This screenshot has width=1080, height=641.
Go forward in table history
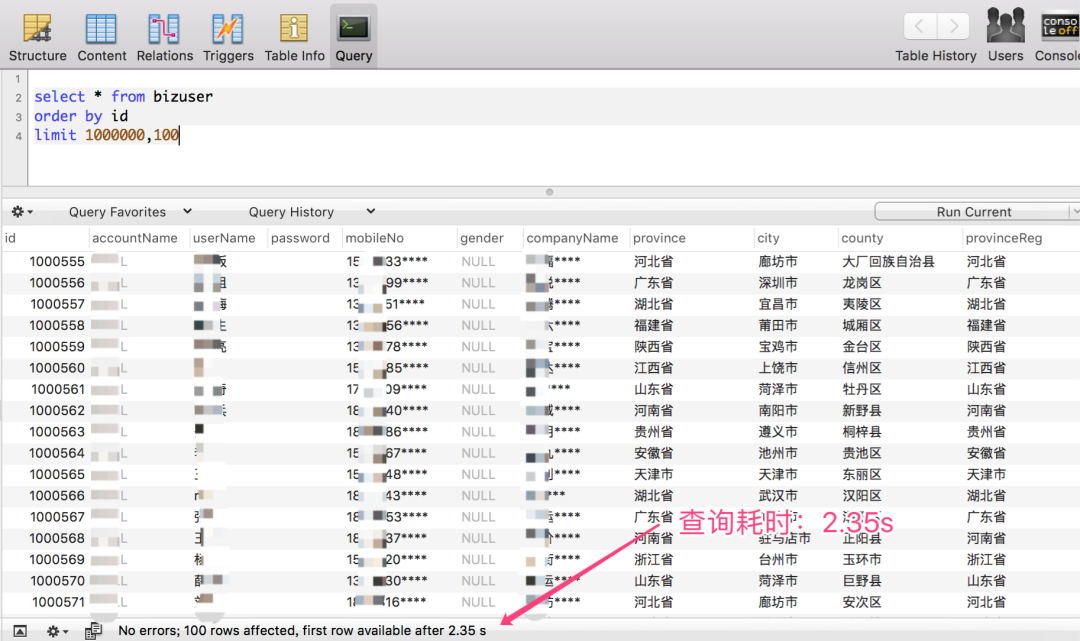coord(953,27)
